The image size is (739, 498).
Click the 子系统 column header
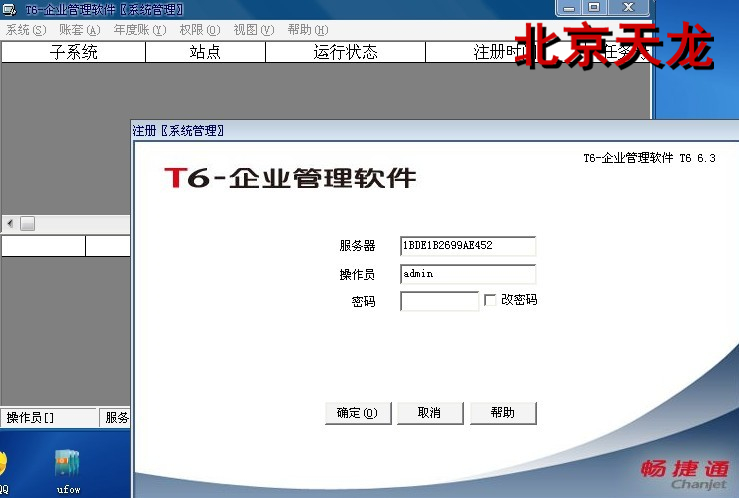74,52
